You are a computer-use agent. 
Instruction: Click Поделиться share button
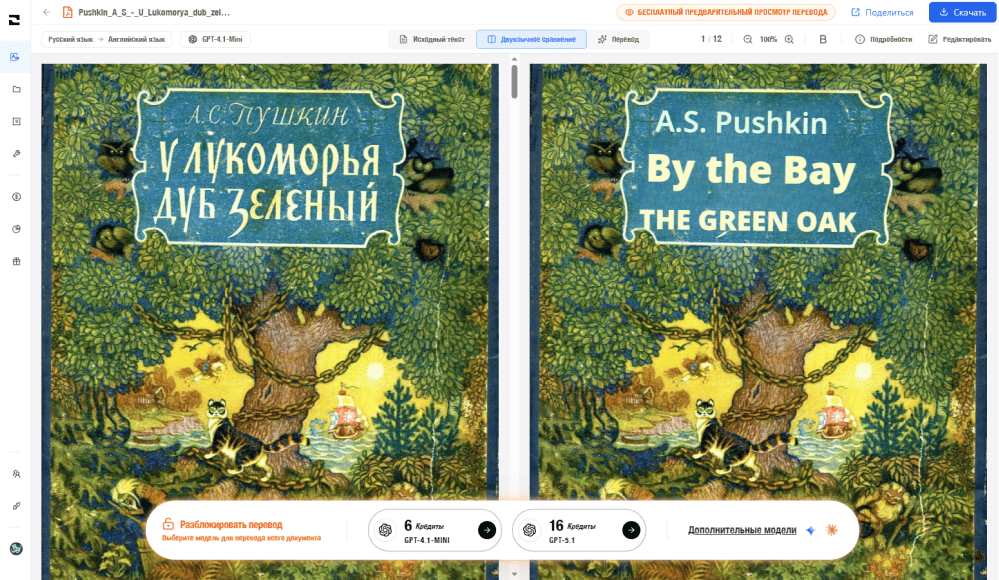pyautogui.click(x=882, y=12)
